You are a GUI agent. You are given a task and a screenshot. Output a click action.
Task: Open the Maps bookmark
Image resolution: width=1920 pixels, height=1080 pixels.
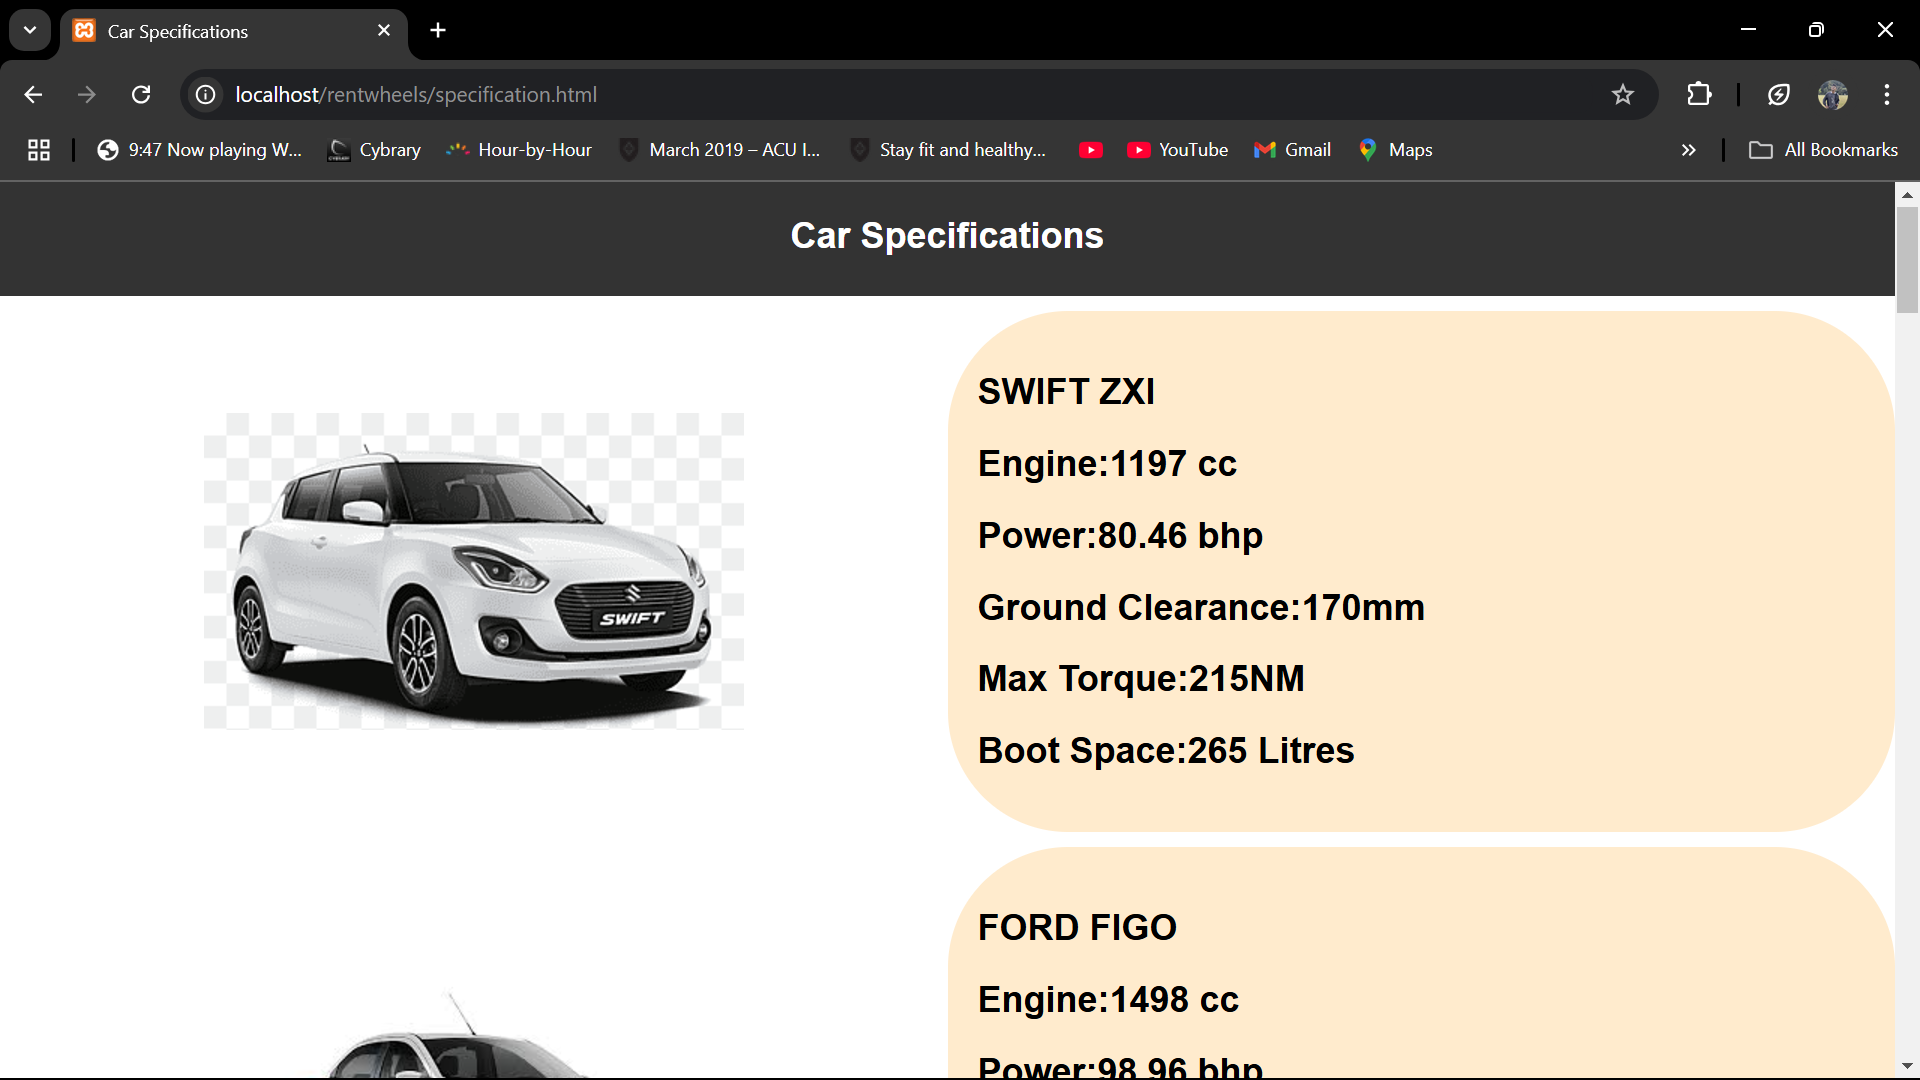[1396, 150]
